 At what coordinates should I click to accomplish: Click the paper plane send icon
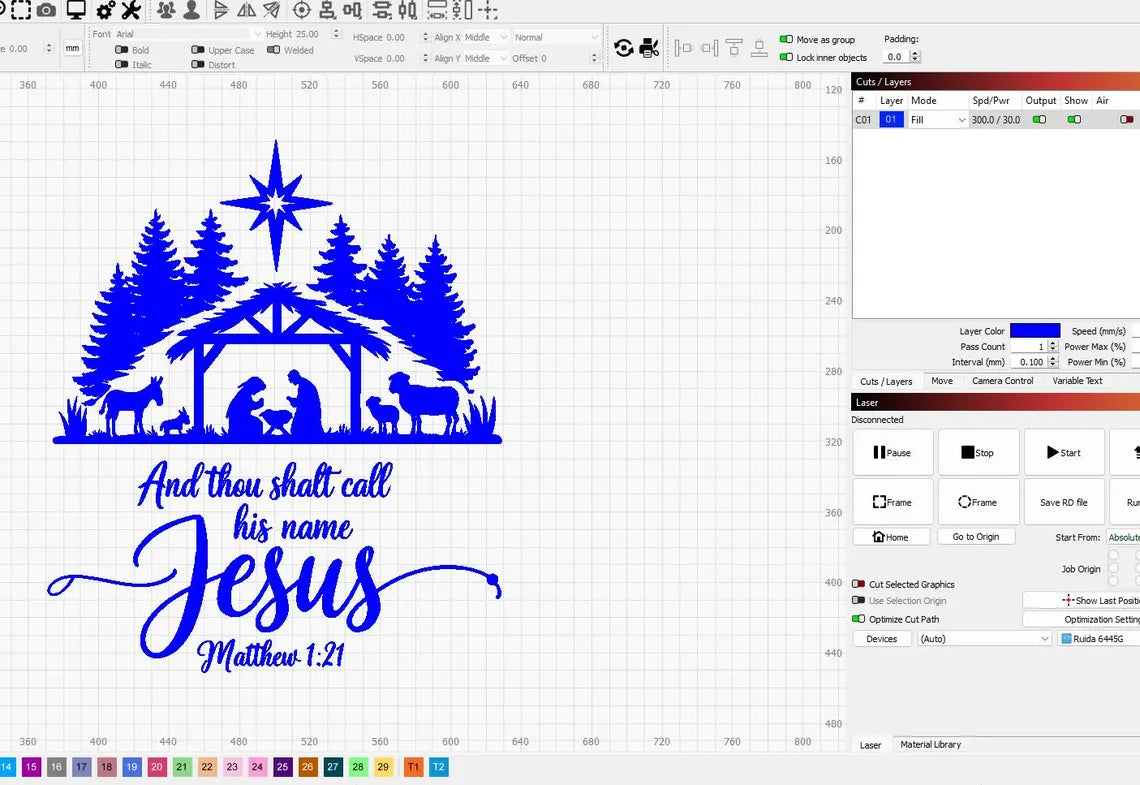pos(271,11)
